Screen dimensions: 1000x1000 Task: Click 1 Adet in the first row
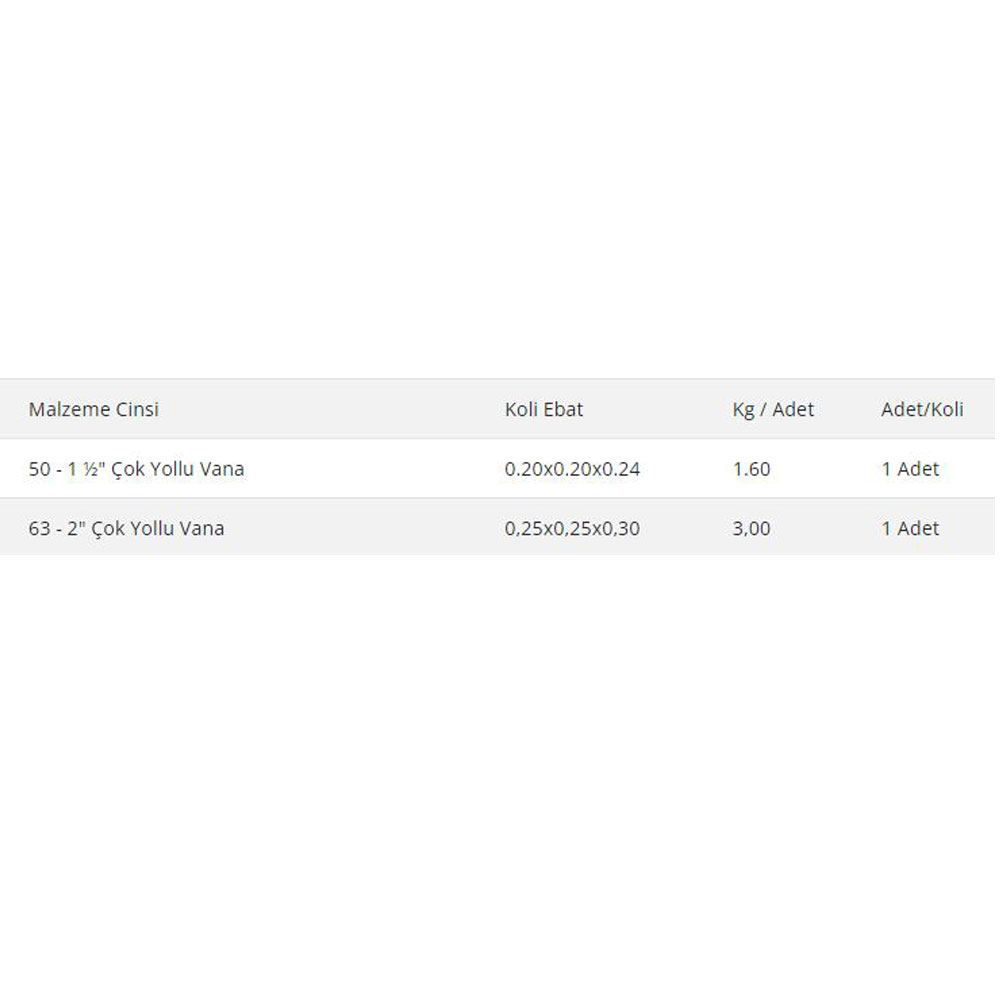click(910, 469)
